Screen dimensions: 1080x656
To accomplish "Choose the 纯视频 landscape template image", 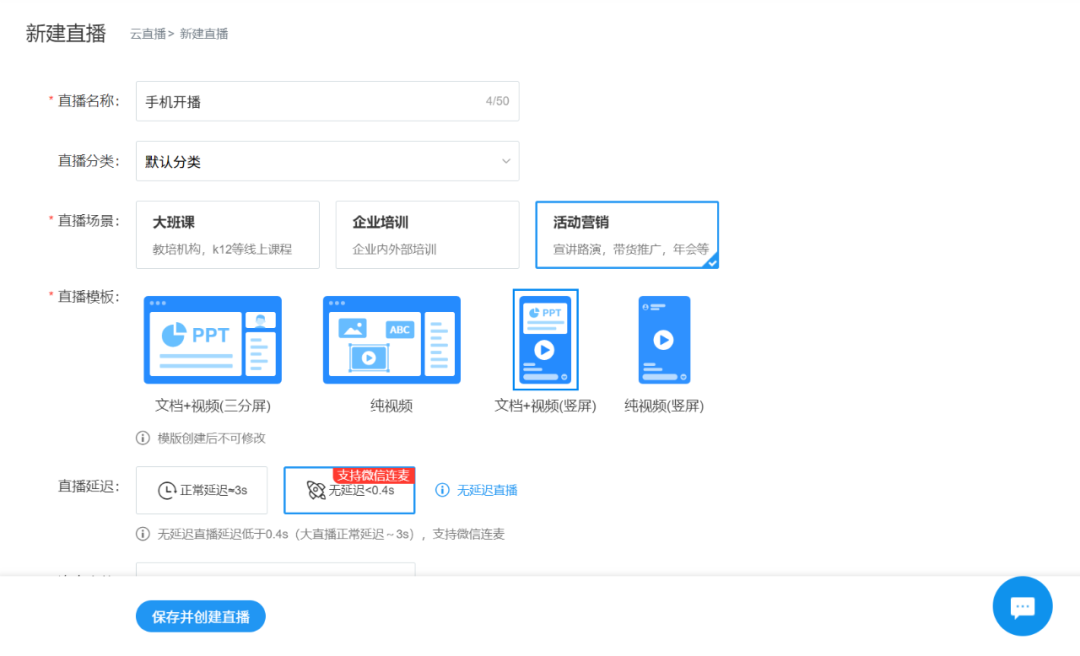I will 391,340.
